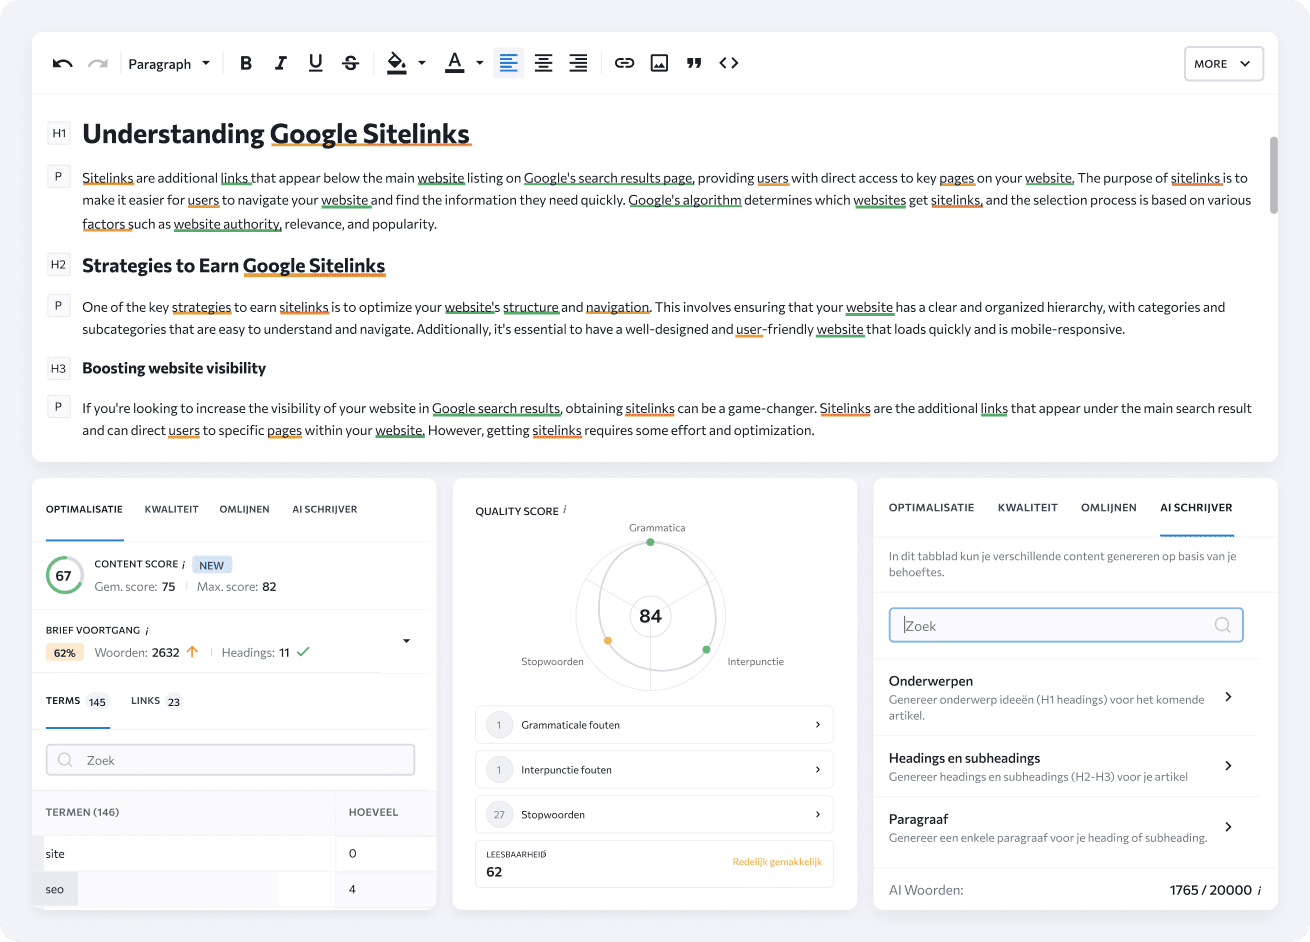Click the Grammatica point on the radar chart
This screenshot has width=1310, height=942.
[x=650, y=542]
